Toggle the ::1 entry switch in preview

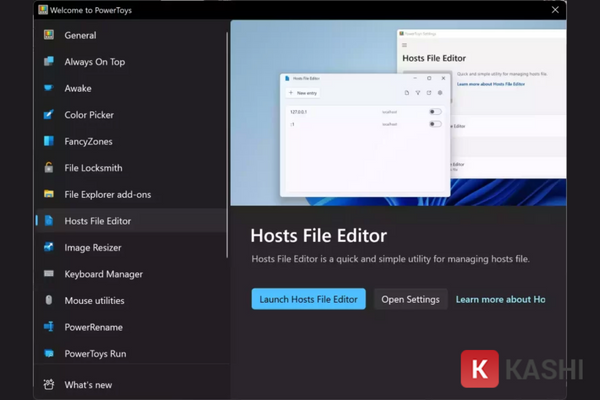[435, 124]
